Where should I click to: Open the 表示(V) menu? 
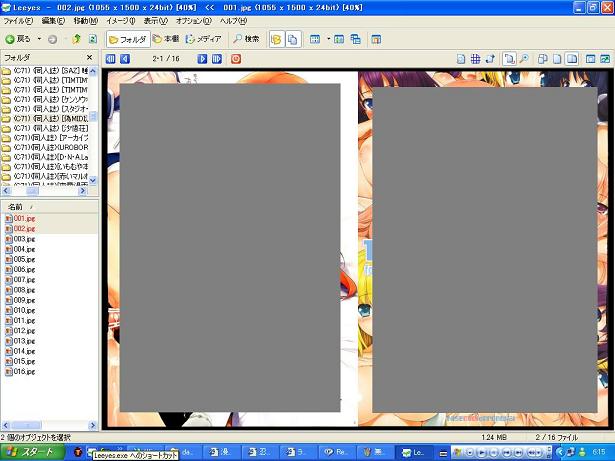click(155, 21)
